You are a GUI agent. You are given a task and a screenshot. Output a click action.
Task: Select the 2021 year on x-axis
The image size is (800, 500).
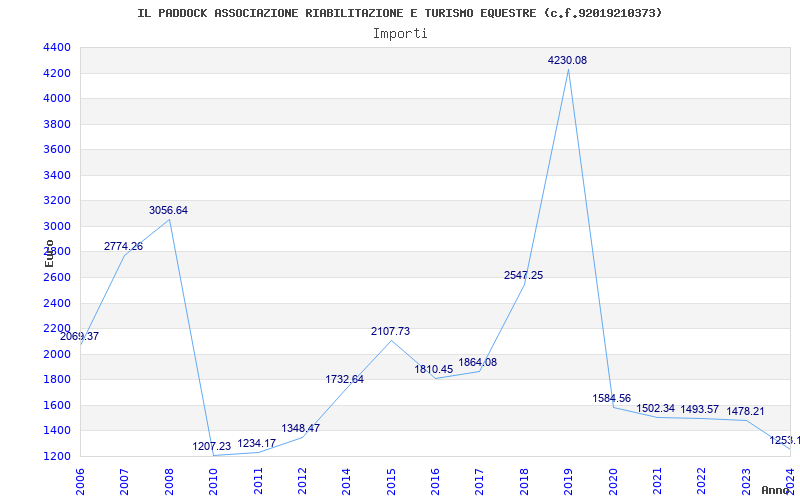(657, 481)
